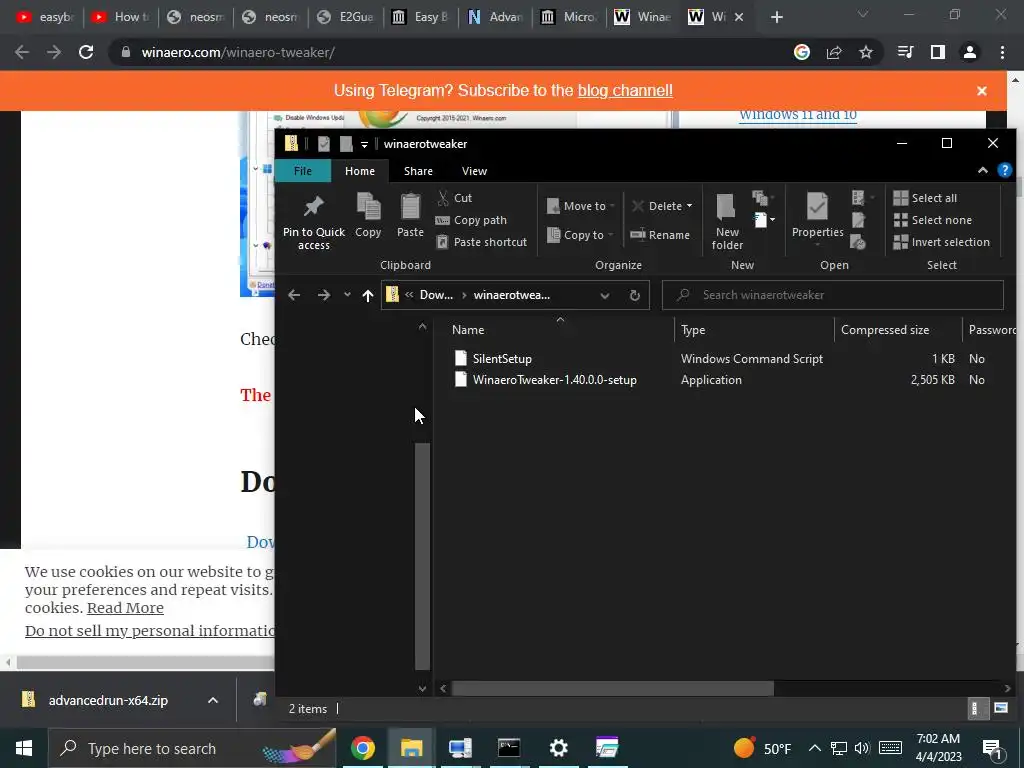Click Paste shortcut in ribbon
The image size is (1024, 768).
click(481, 242)
